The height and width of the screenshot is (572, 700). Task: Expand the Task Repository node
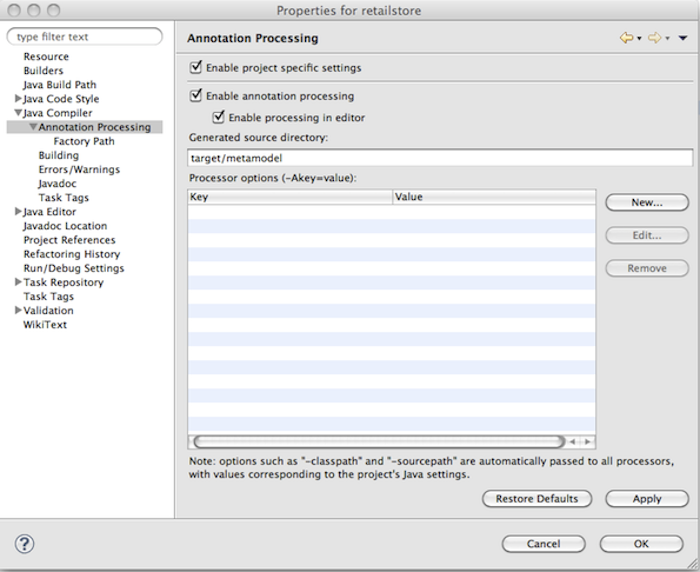(18, 283)
